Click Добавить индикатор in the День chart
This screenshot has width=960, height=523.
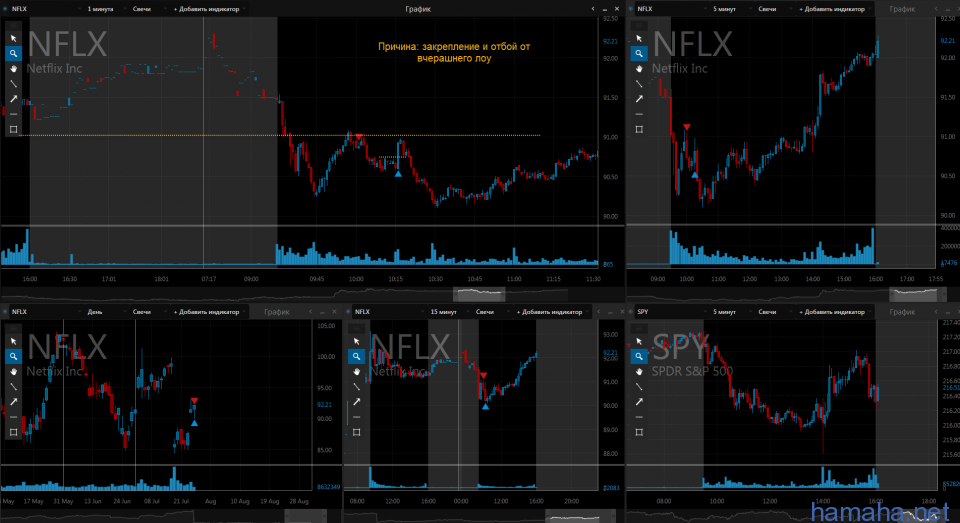(x=207, y=312)
